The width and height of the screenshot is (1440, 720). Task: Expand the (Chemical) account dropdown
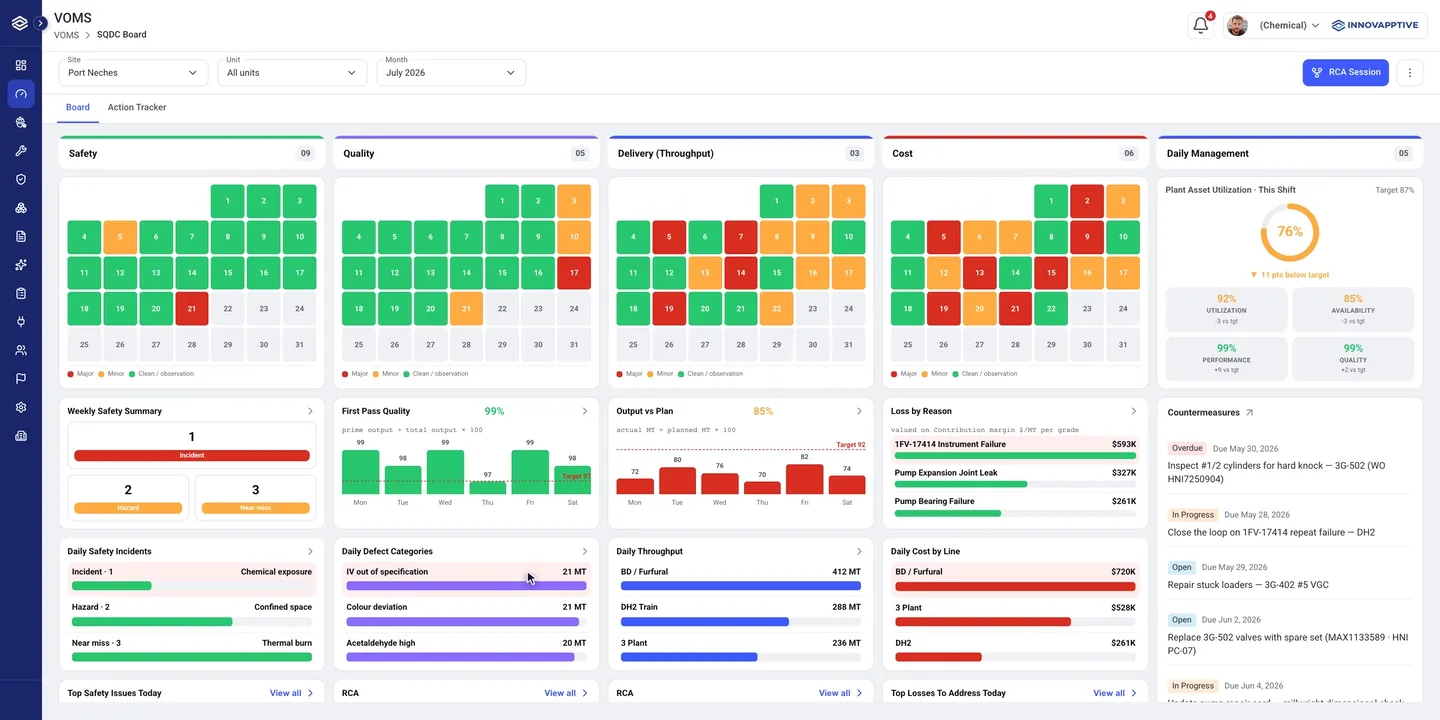(x=1289, y=25)
